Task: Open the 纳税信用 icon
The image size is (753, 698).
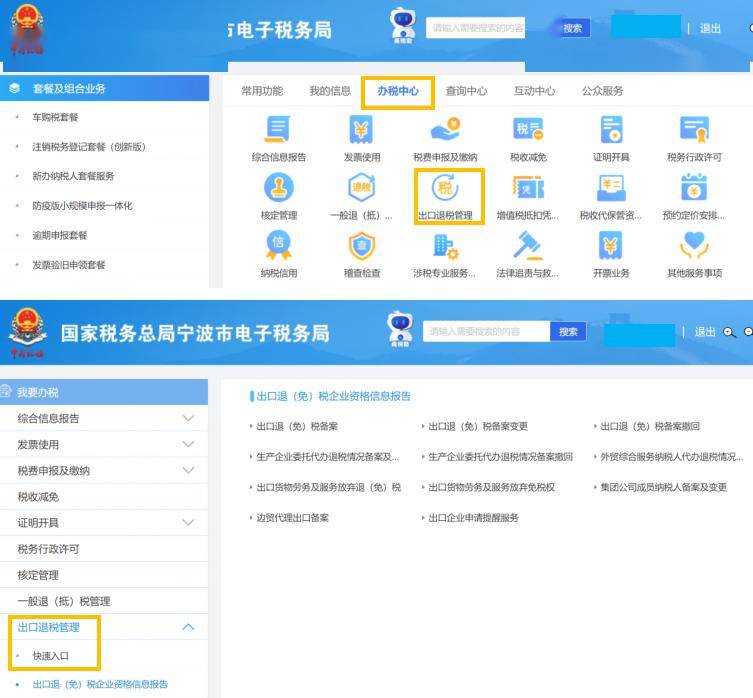Action: click(279, 246)
